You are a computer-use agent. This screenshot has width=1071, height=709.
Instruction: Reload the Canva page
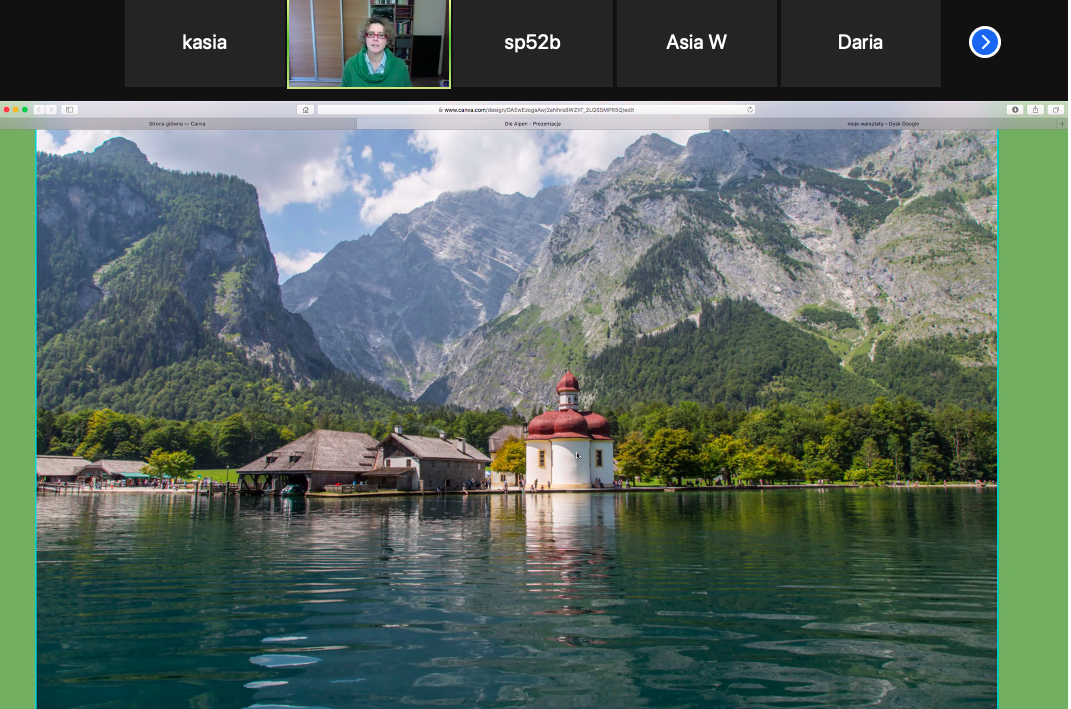tap(749, 109)
